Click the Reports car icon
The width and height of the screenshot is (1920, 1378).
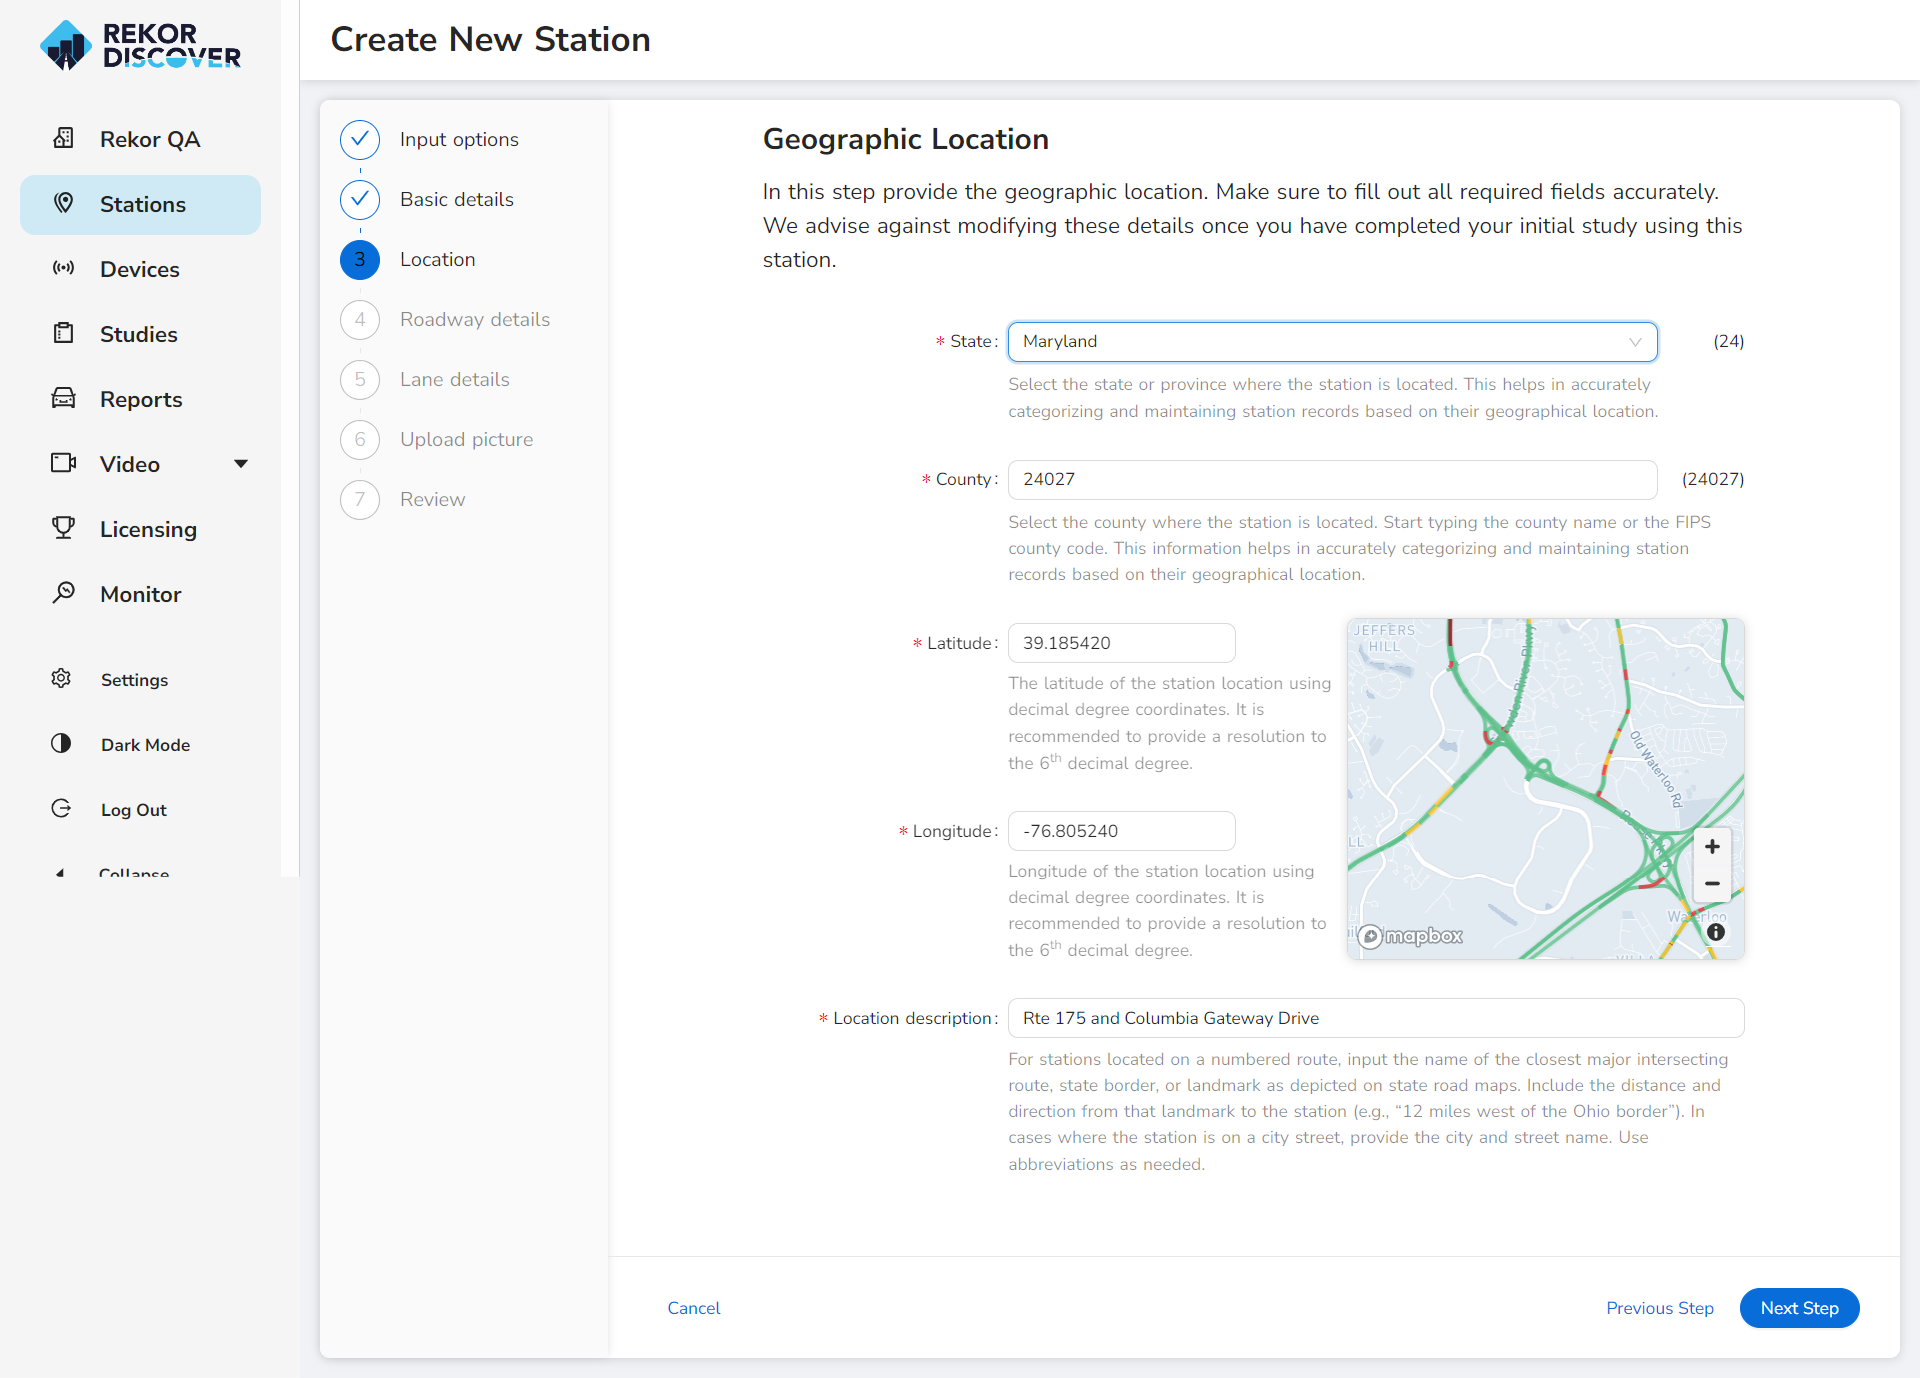(64, 398)
